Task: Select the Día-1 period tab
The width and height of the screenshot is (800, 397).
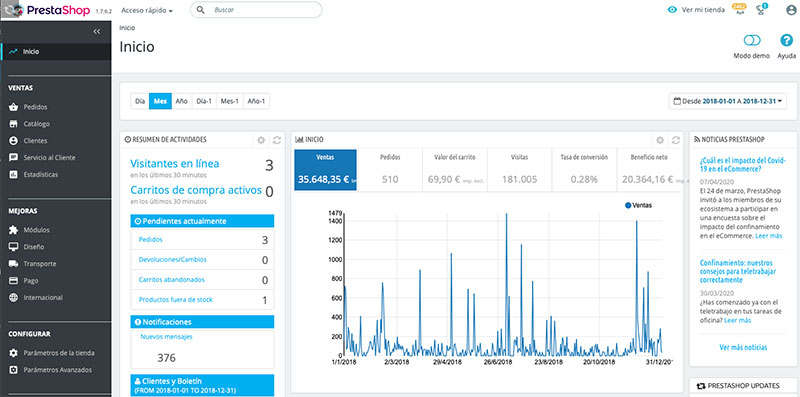Action: coord(204,101)
